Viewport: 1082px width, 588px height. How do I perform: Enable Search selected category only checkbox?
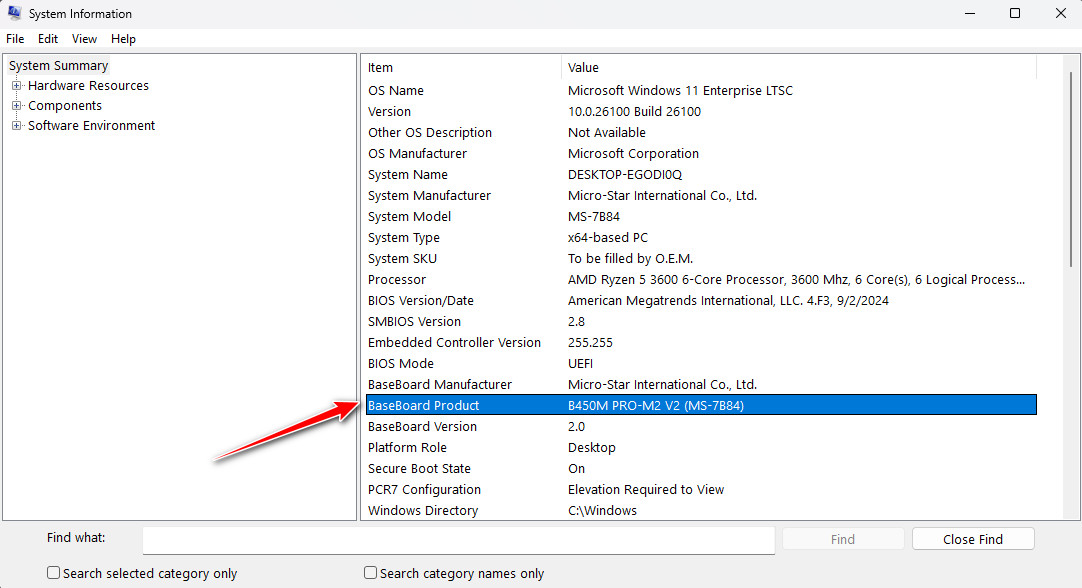(x=54, y=573)
